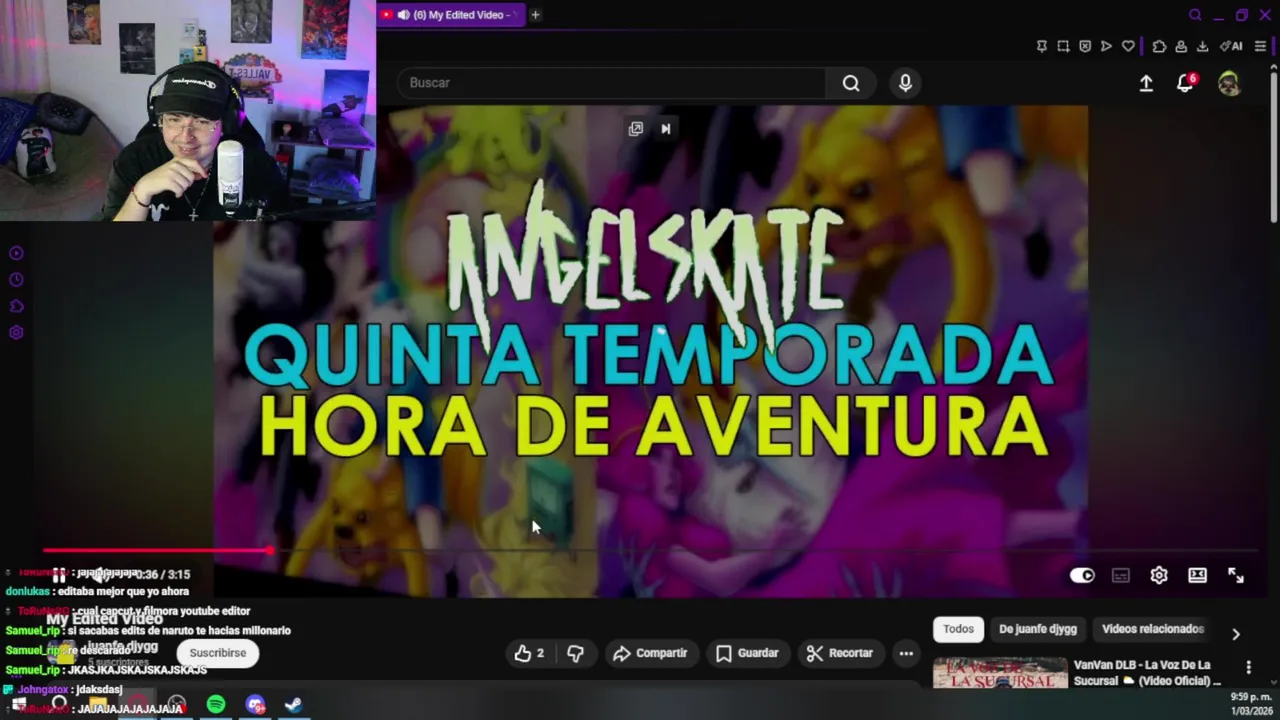The height and width of the screenshot is (720, 1280).
Task: Click the Compartir share button
Action: click(x=650, y=653)
